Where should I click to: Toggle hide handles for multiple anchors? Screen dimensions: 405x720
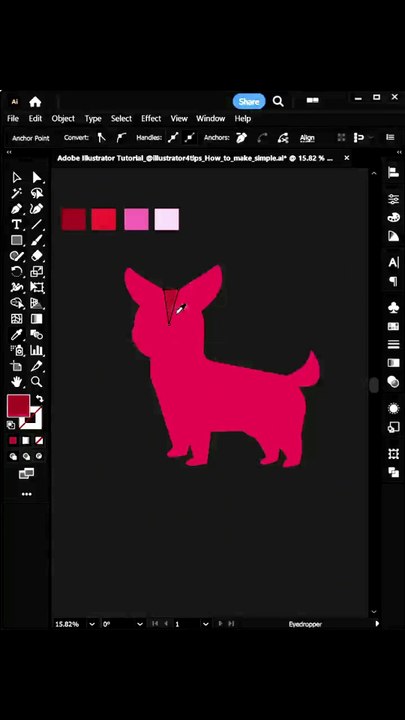pos(190,137)
